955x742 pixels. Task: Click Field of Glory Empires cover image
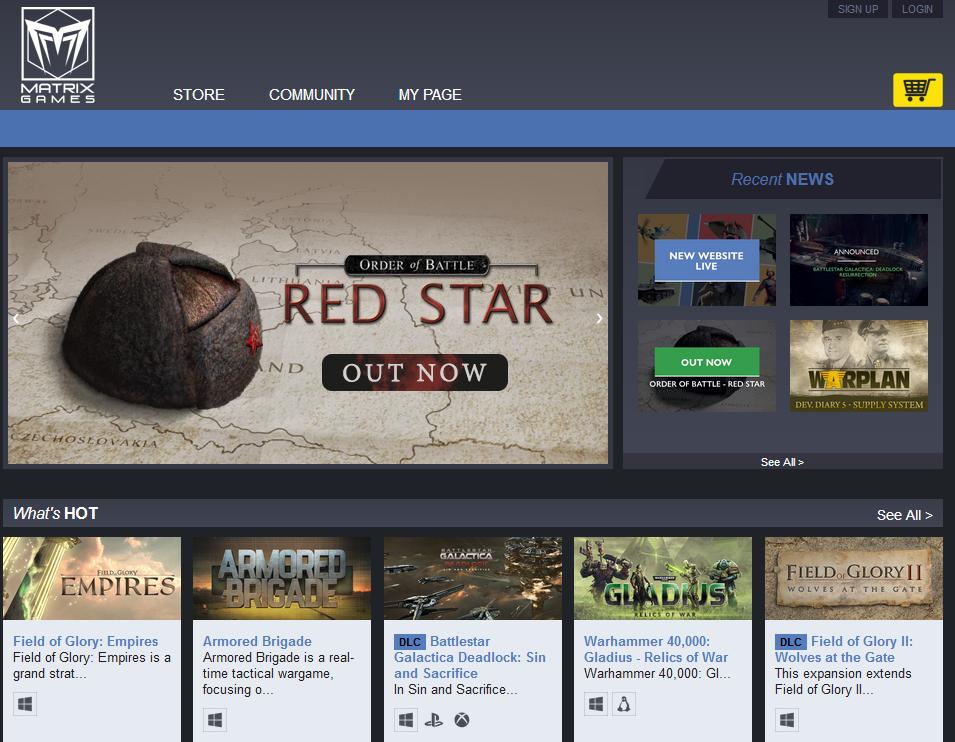(92, 578)
